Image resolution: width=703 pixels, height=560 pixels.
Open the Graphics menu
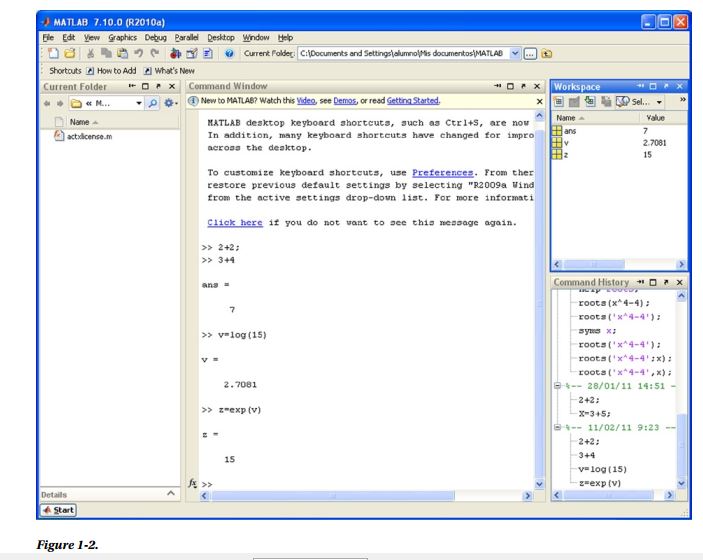[122, 38]
